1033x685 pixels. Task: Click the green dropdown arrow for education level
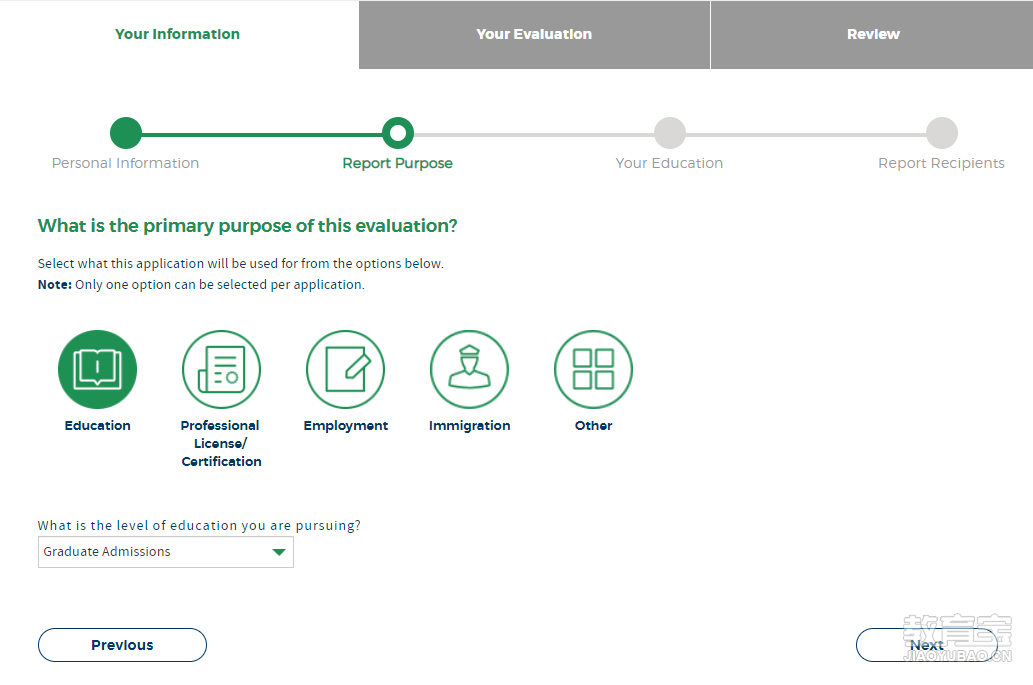click(x=279, y=552)
